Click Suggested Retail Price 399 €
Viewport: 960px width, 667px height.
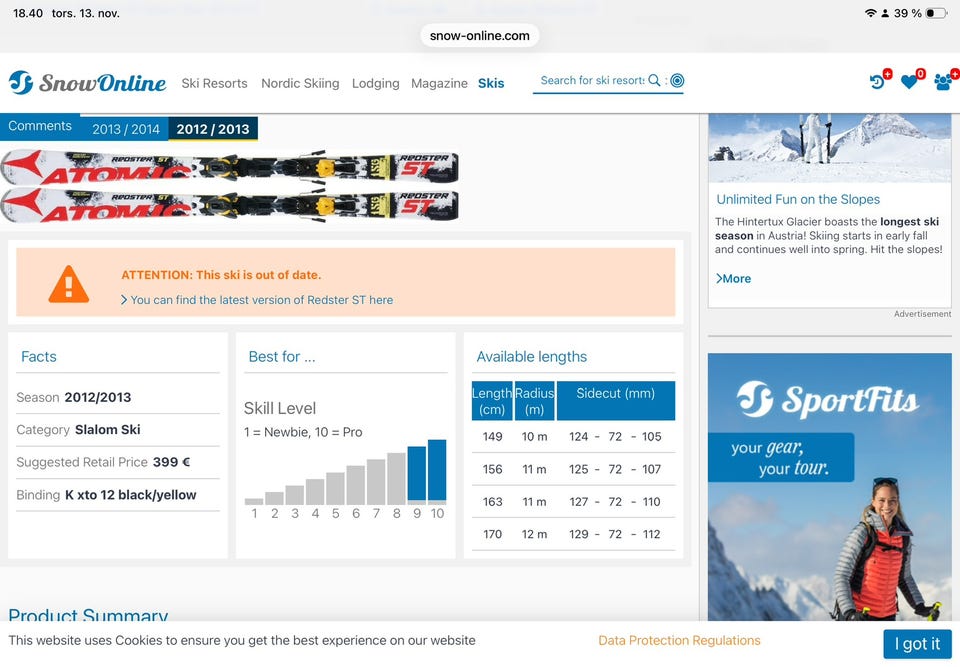point(103,462)
